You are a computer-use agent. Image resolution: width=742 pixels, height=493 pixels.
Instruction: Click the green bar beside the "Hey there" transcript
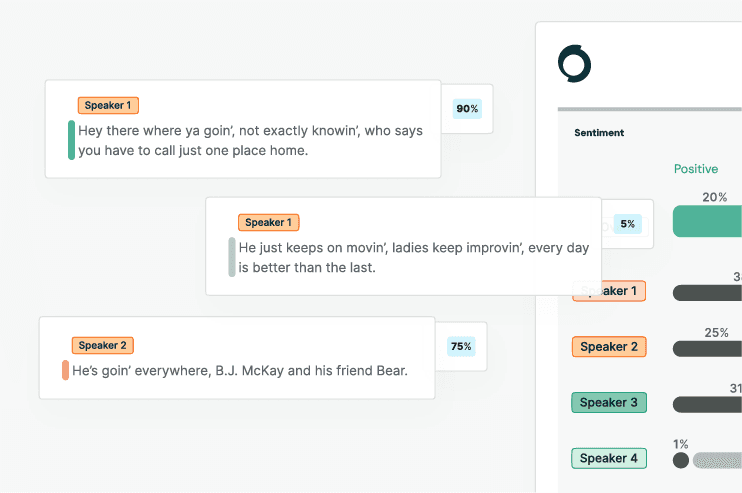[71, 140]
